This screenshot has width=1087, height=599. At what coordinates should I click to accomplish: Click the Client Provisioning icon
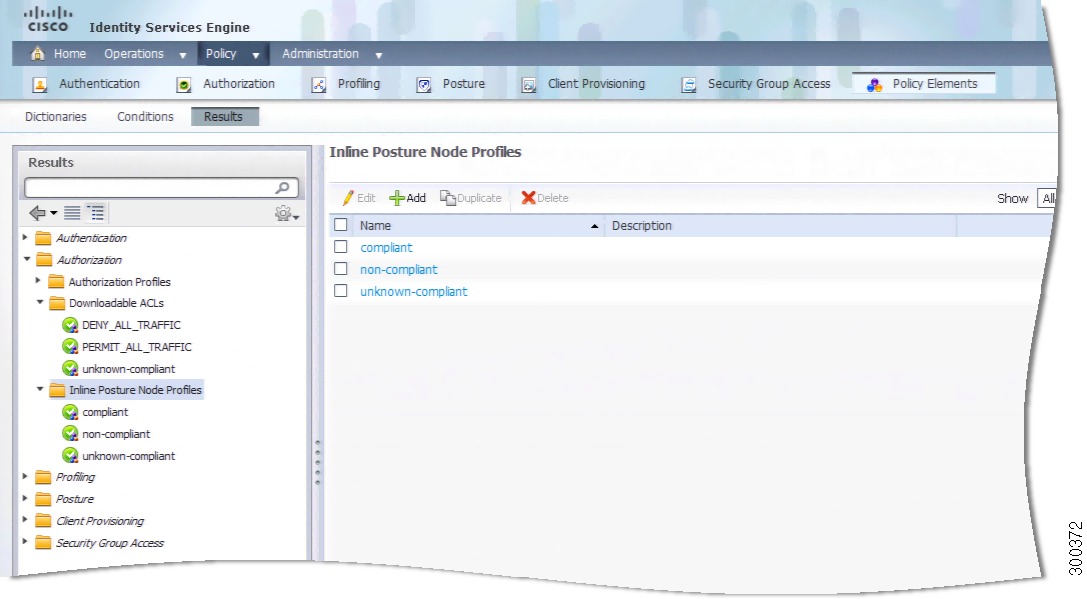click(529, 85)
